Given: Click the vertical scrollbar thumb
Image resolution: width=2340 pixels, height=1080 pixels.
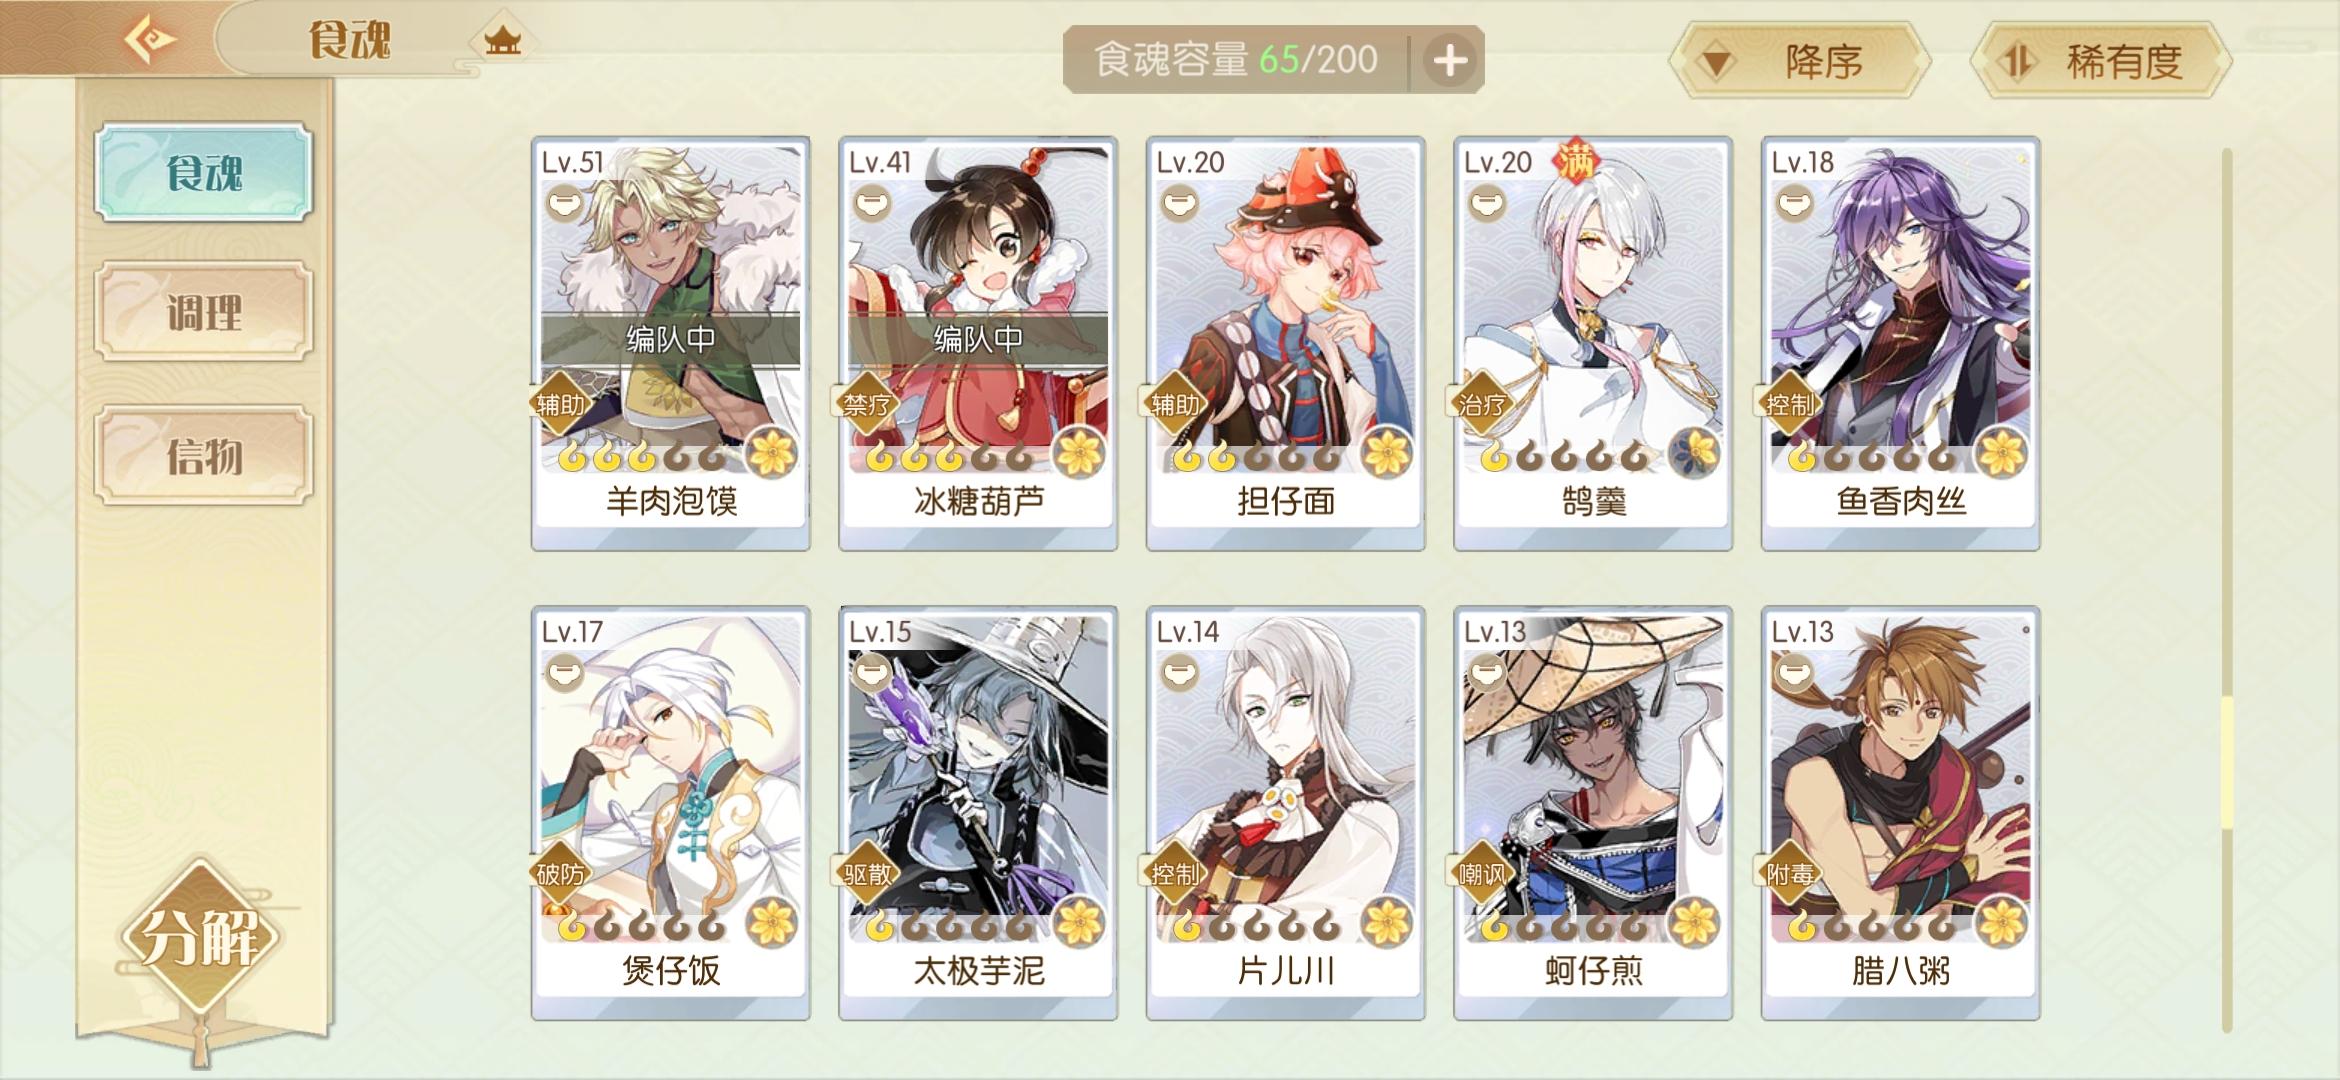Looking at the screenshot, I should coord(2227,762).
